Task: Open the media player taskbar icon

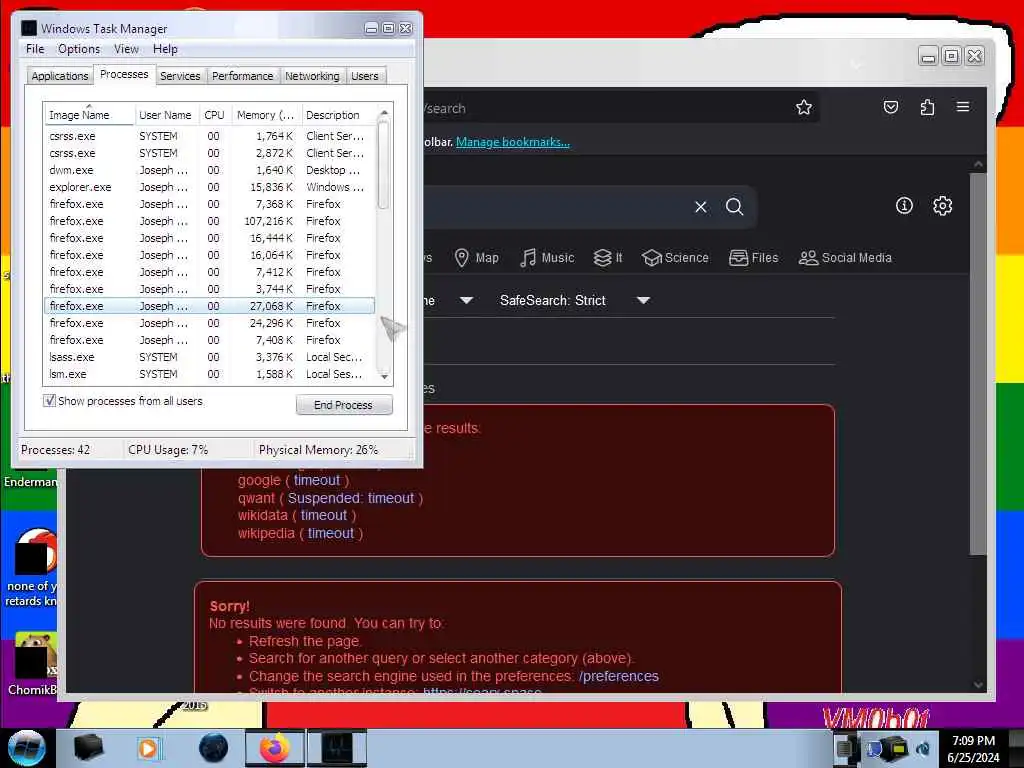Action: tap(148, 748)
